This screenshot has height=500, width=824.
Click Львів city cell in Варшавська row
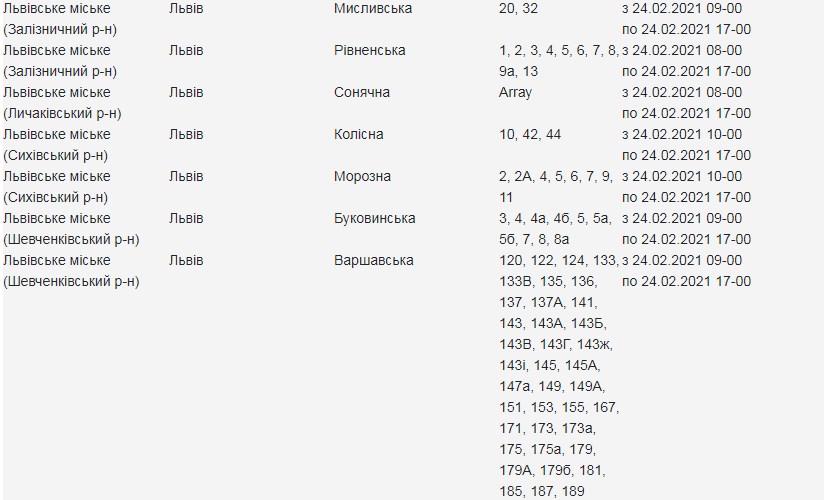[186, 260]
